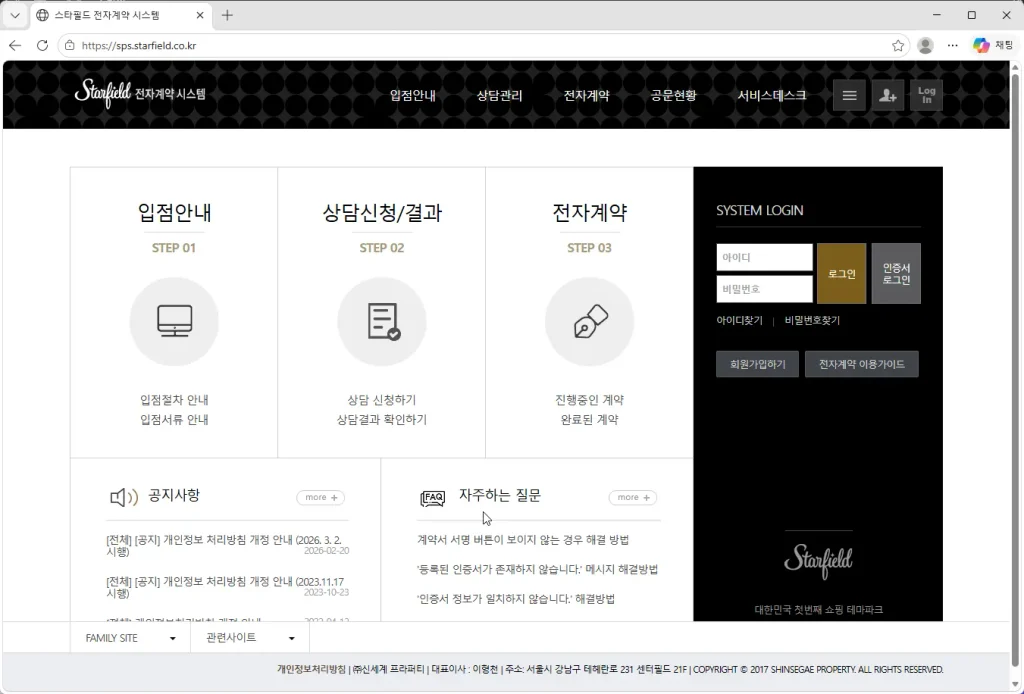Open FAQ 계약서 서명 버튼이 보이지 않는 경우
The image size is (1024, 694).
coord(523,539)
